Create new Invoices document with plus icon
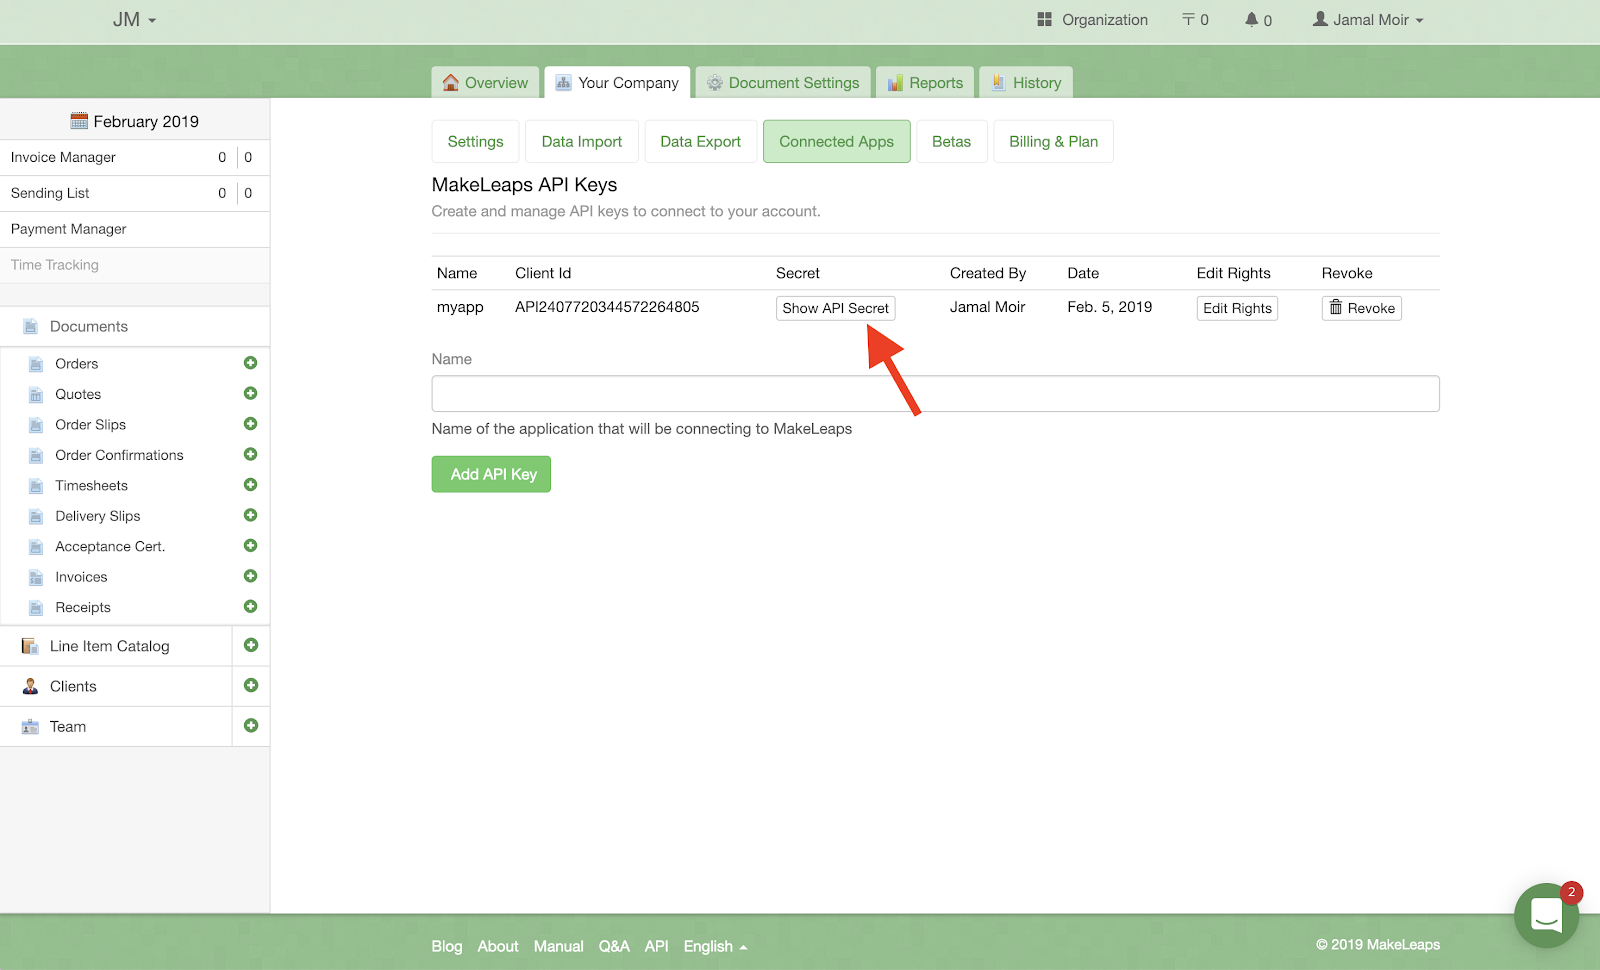This screenshot has height=970, width=1600. 251,576
